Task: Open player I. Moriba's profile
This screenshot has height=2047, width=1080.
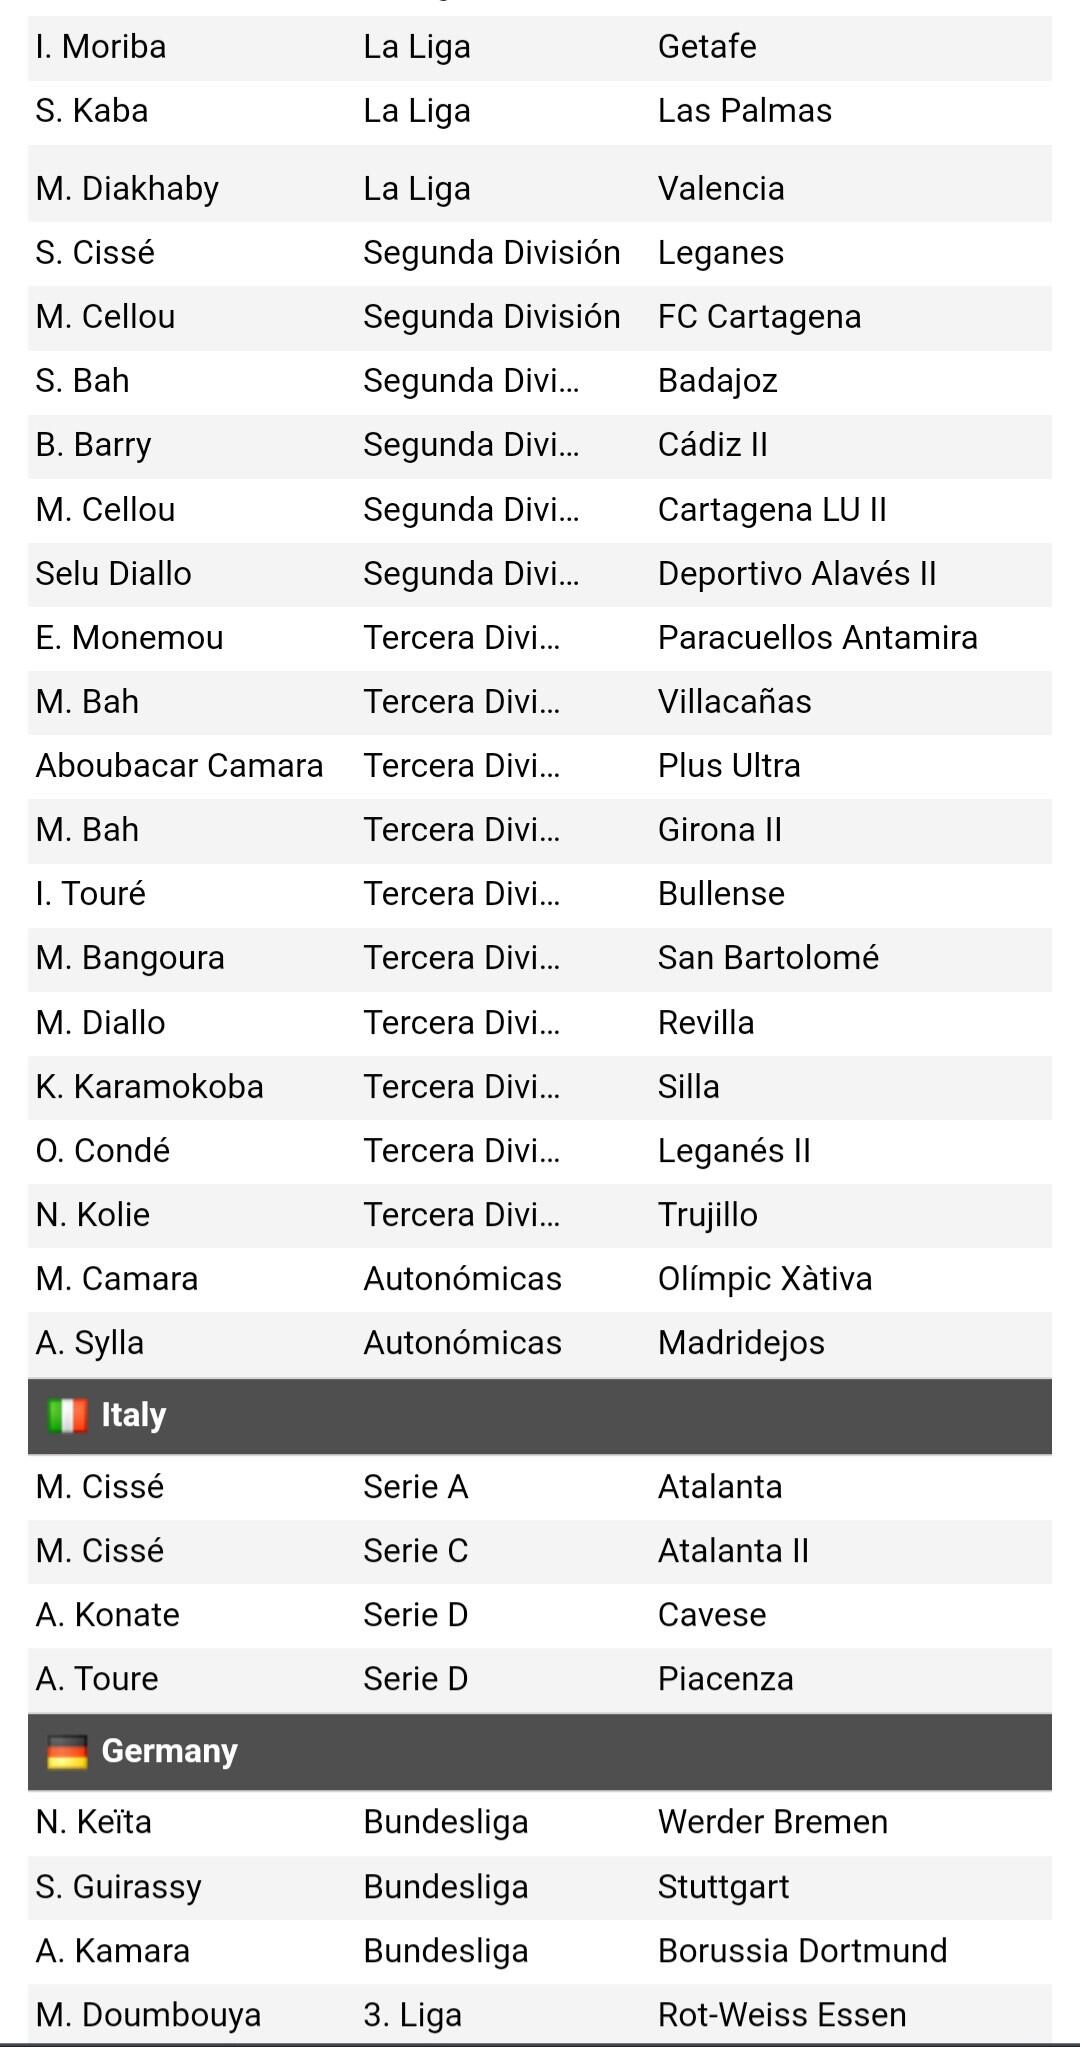Action: (x=101, y=47)
